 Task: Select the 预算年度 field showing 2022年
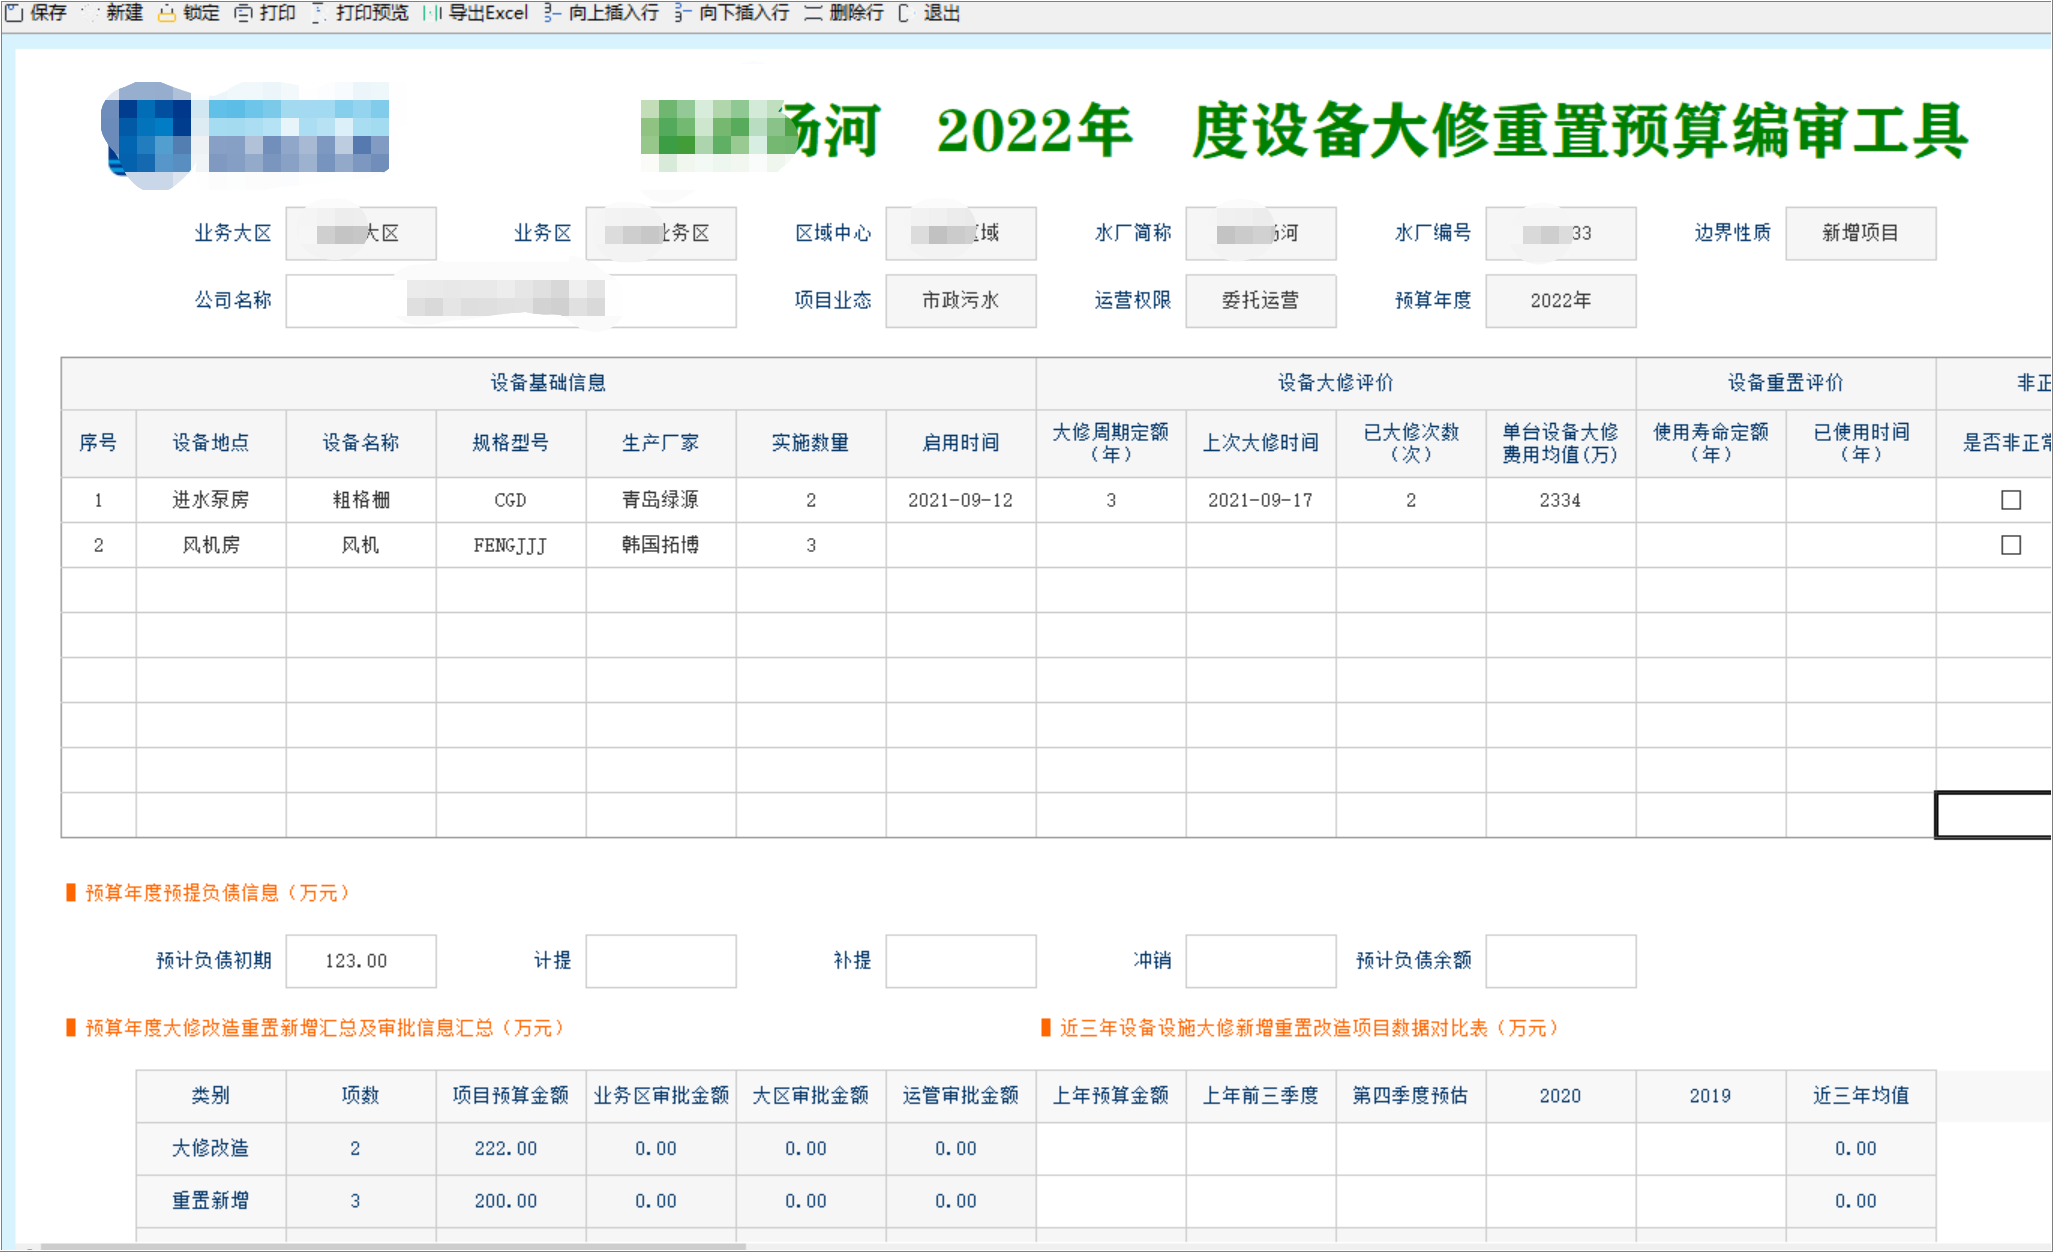point(1560,300)
